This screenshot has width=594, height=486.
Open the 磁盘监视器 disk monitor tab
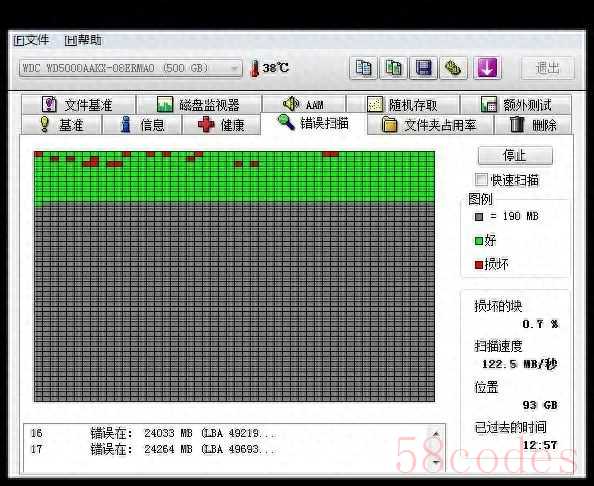199,105
